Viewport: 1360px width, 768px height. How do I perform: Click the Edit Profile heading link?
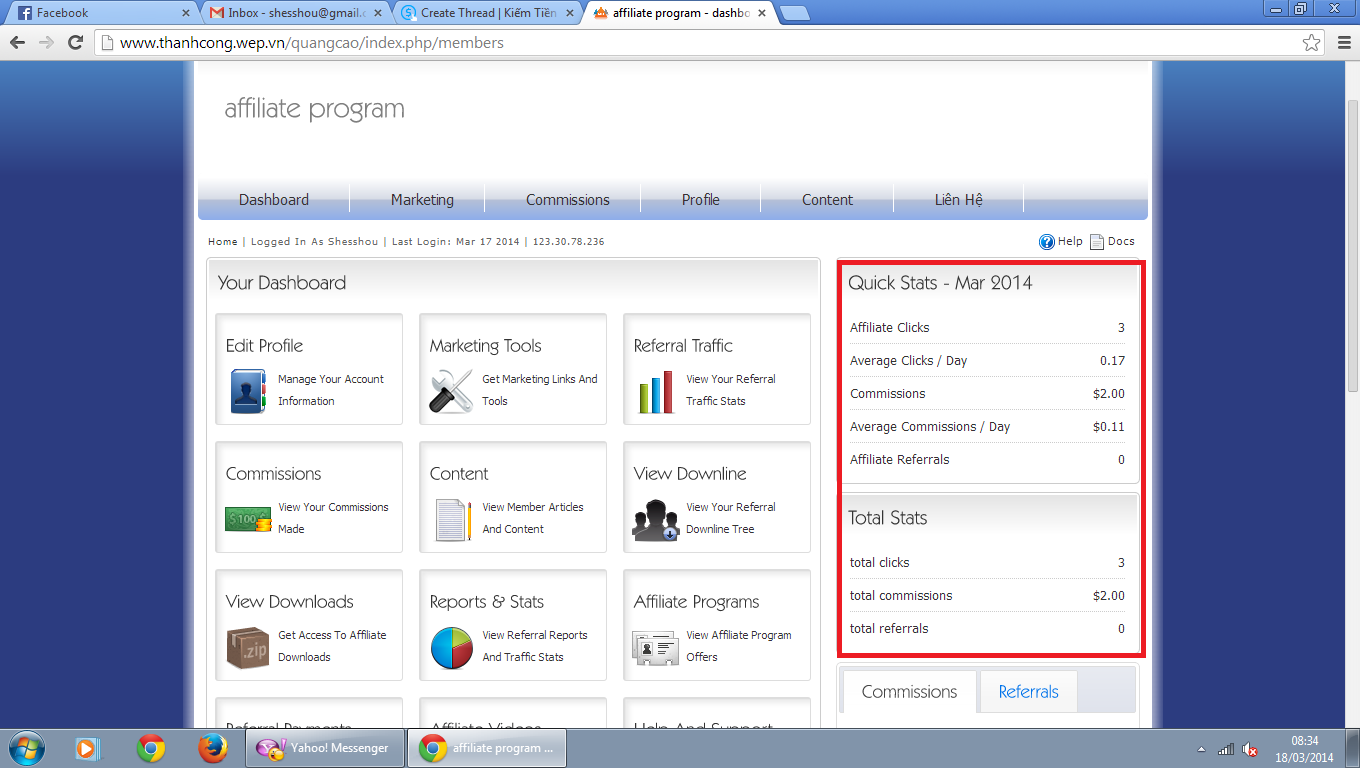point(264,346)
